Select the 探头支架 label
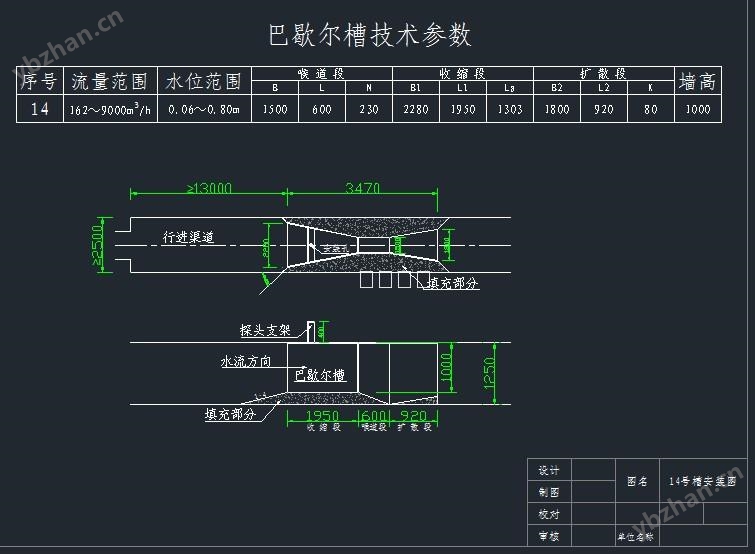The height and width of the screenshot is (554, 755). (265, 329)
